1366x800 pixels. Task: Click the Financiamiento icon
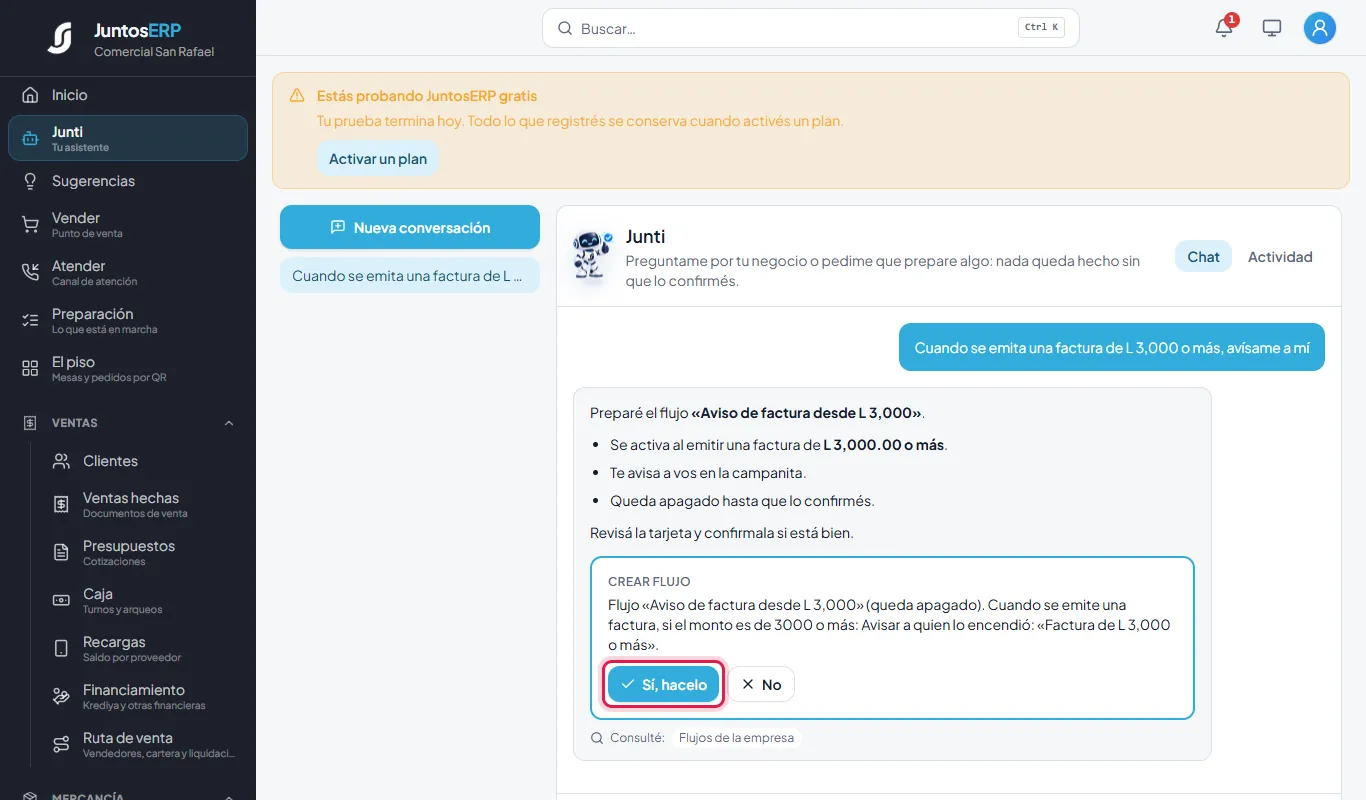[61, 697]
